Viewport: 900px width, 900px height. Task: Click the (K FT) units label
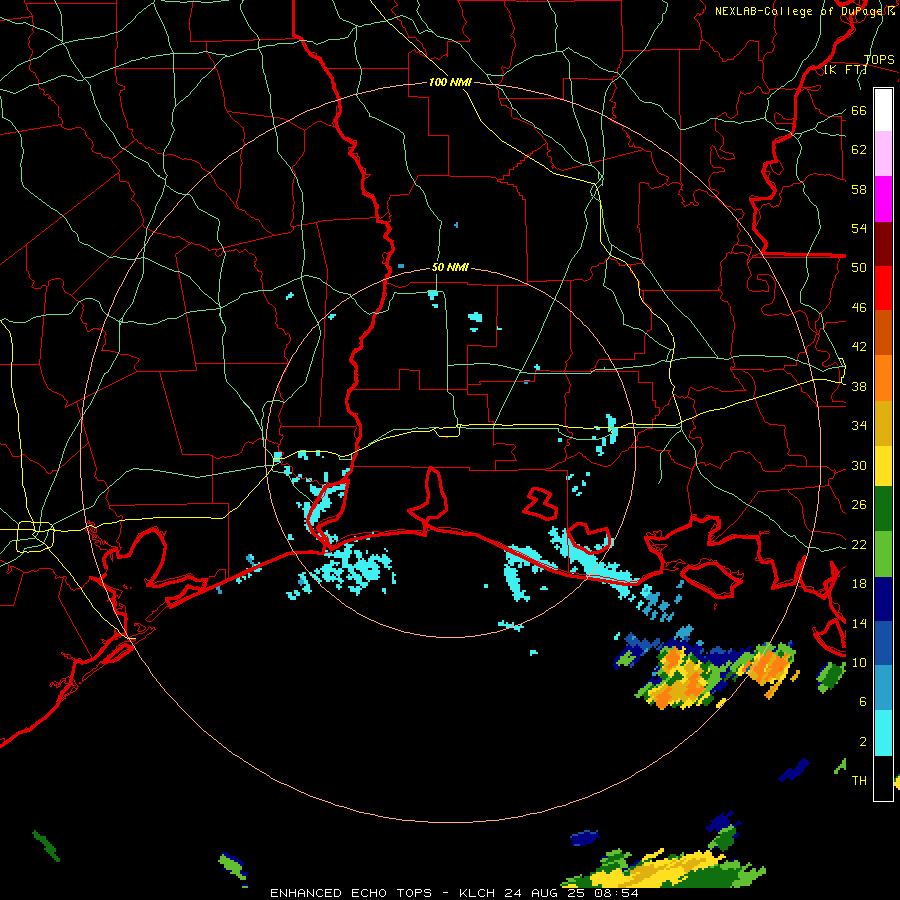846,70
